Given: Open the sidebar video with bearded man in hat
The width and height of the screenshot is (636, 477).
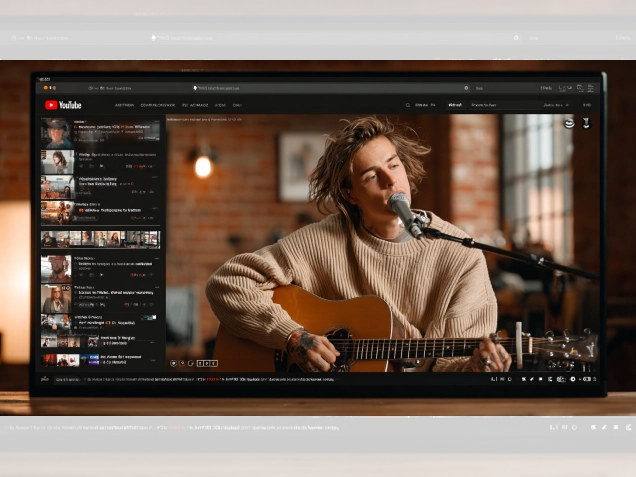Looking at the screenshot, I should 100,269.
